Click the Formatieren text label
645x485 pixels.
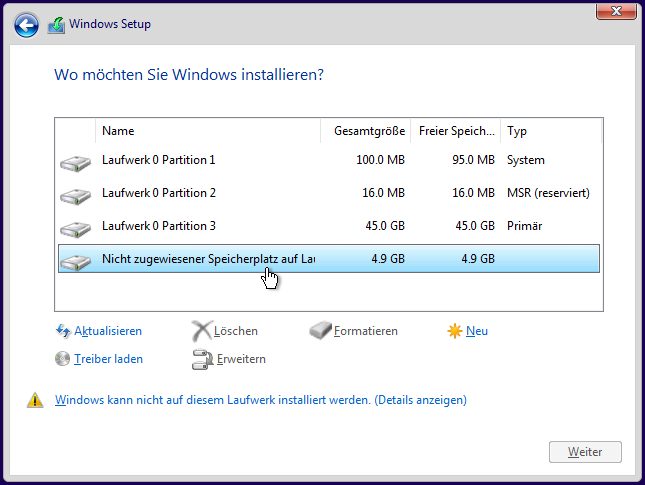click(366, 331)
